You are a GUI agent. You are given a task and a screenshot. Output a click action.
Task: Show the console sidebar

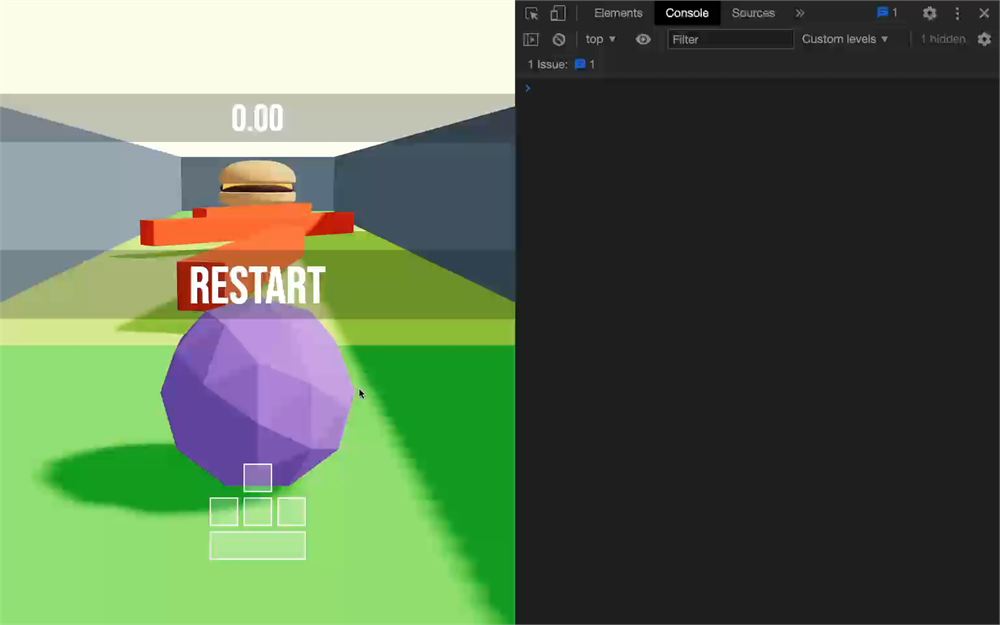[x=531, y=40]
